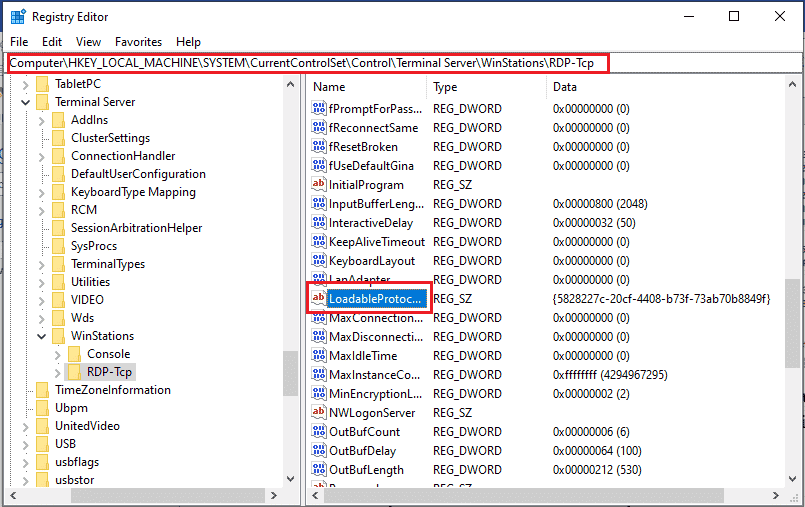This screenshot has width=805, height=507.
Task: Select the usbflags key
Action: tap(77, 461)
